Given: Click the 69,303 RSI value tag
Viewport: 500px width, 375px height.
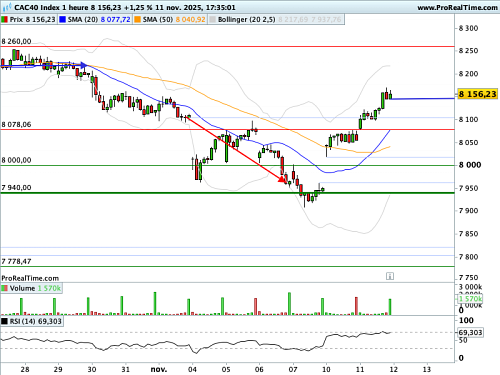Looking at the screenshot, I should click(470, 332).
